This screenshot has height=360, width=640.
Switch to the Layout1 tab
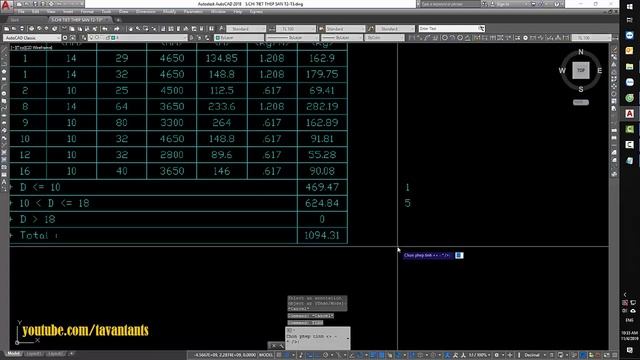(33, 354)
